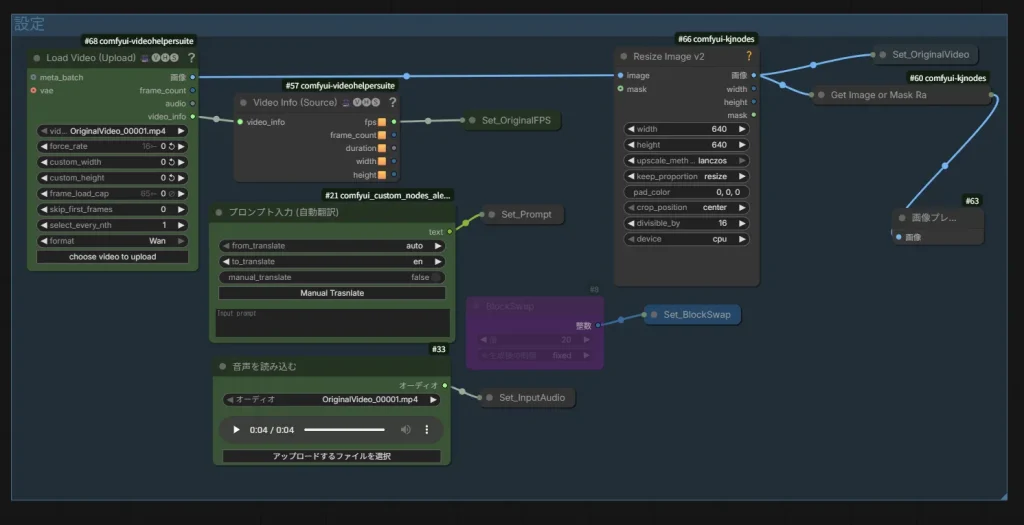The image size is (1024, 525).
Task: Click the choose video to upload button
Action: (x=112, y=257)
